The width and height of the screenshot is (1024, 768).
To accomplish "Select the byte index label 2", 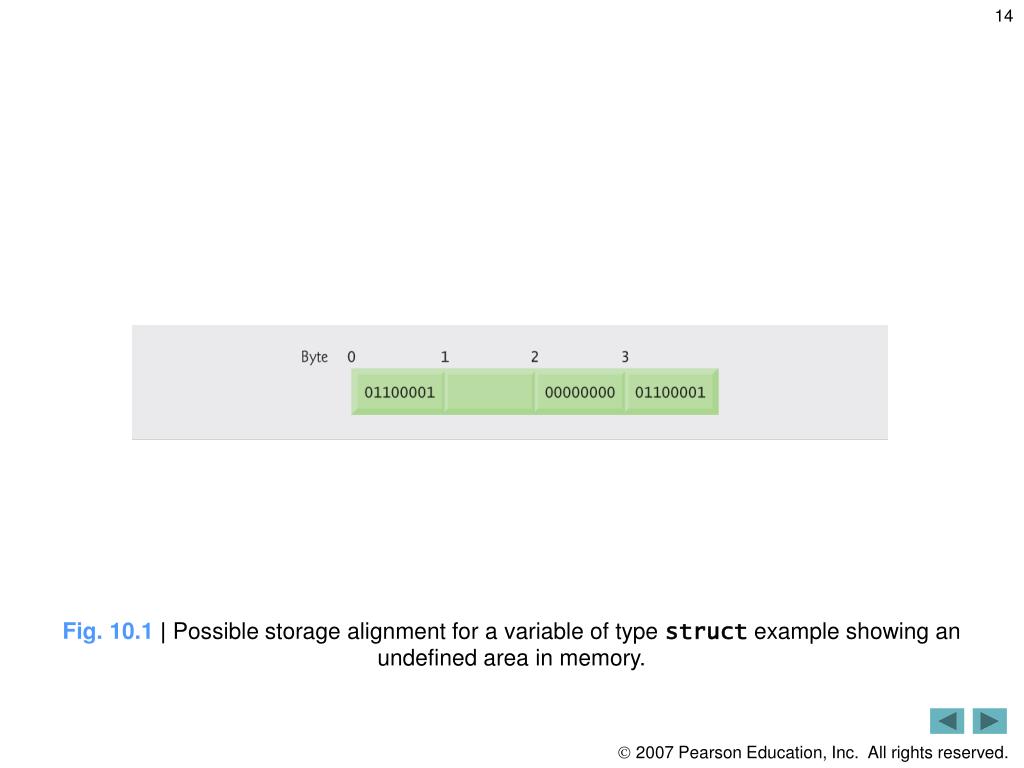I will (535, 357).
